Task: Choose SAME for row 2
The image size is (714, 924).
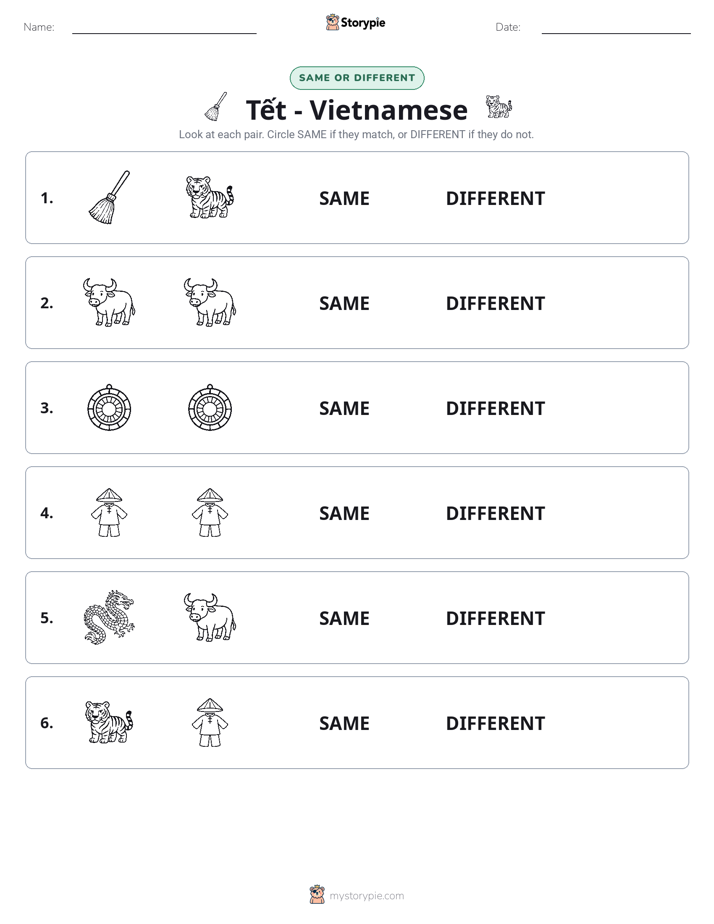Action: pos(344,303)
